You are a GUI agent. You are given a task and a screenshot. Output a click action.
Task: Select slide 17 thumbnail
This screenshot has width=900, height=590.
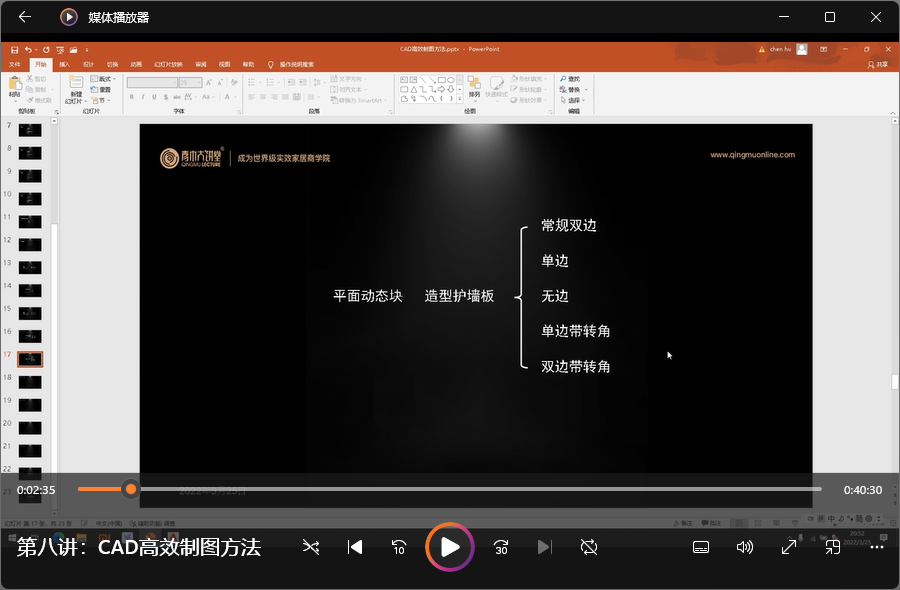click(30, 359)
